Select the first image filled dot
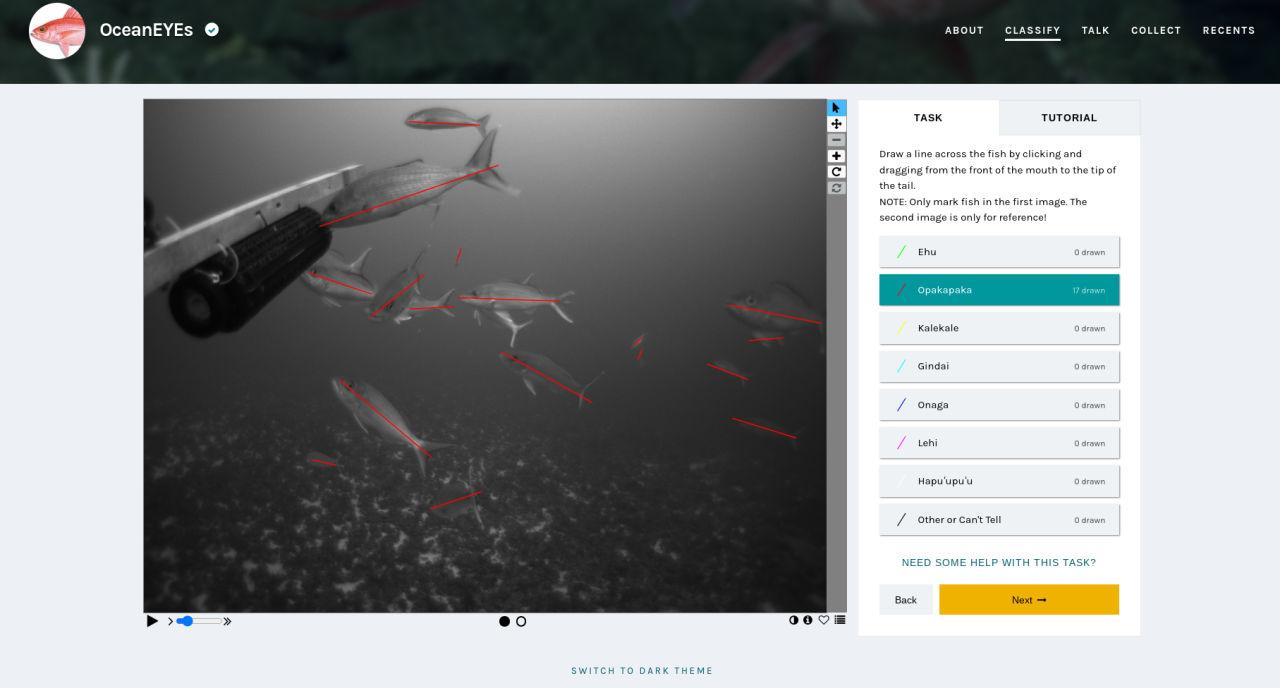The width and height of the screenshot is (1280, 688). pos(504,621)
